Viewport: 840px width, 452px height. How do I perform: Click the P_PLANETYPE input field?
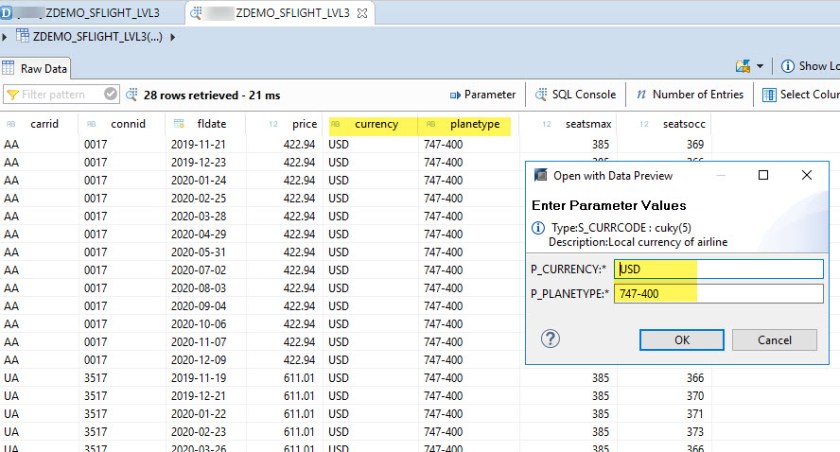click(x=718, y=293)
